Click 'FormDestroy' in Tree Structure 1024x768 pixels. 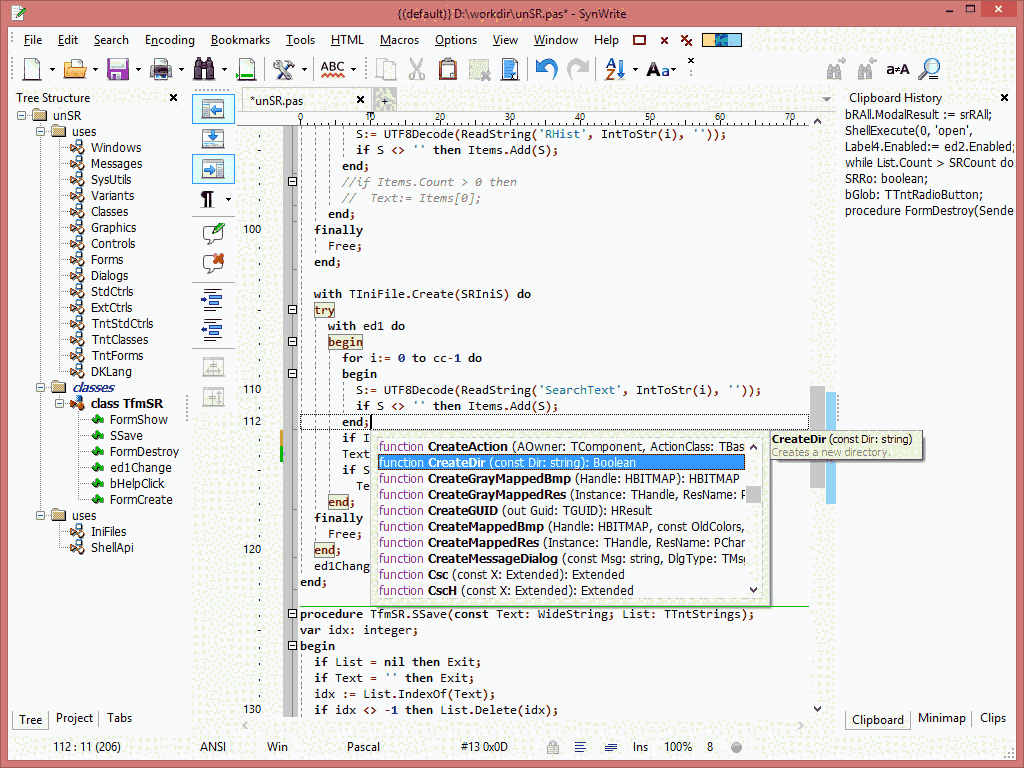144,452
